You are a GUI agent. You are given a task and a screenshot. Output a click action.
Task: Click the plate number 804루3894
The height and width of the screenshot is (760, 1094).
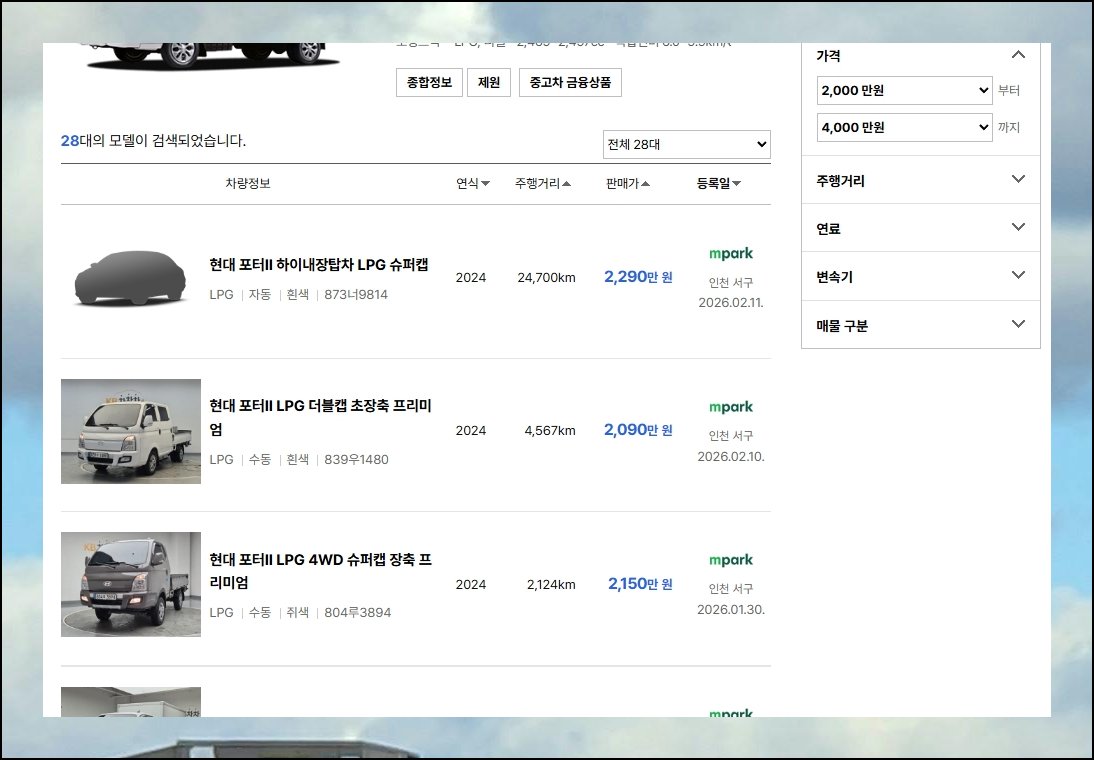point(357,613)
